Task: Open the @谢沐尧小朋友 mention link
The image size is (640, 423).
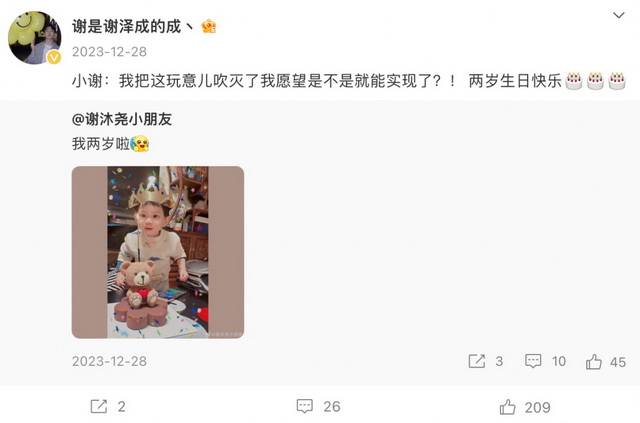Action: click(122, 119)
